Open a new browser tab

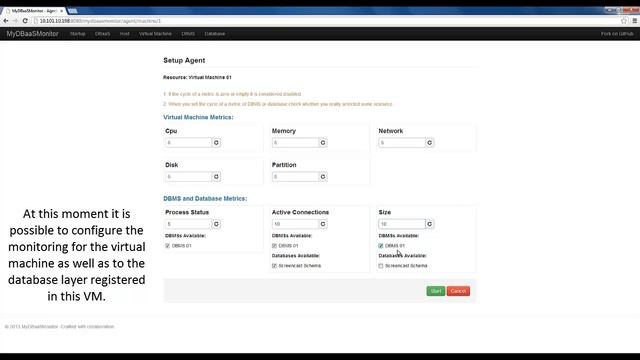coord(73,11)
